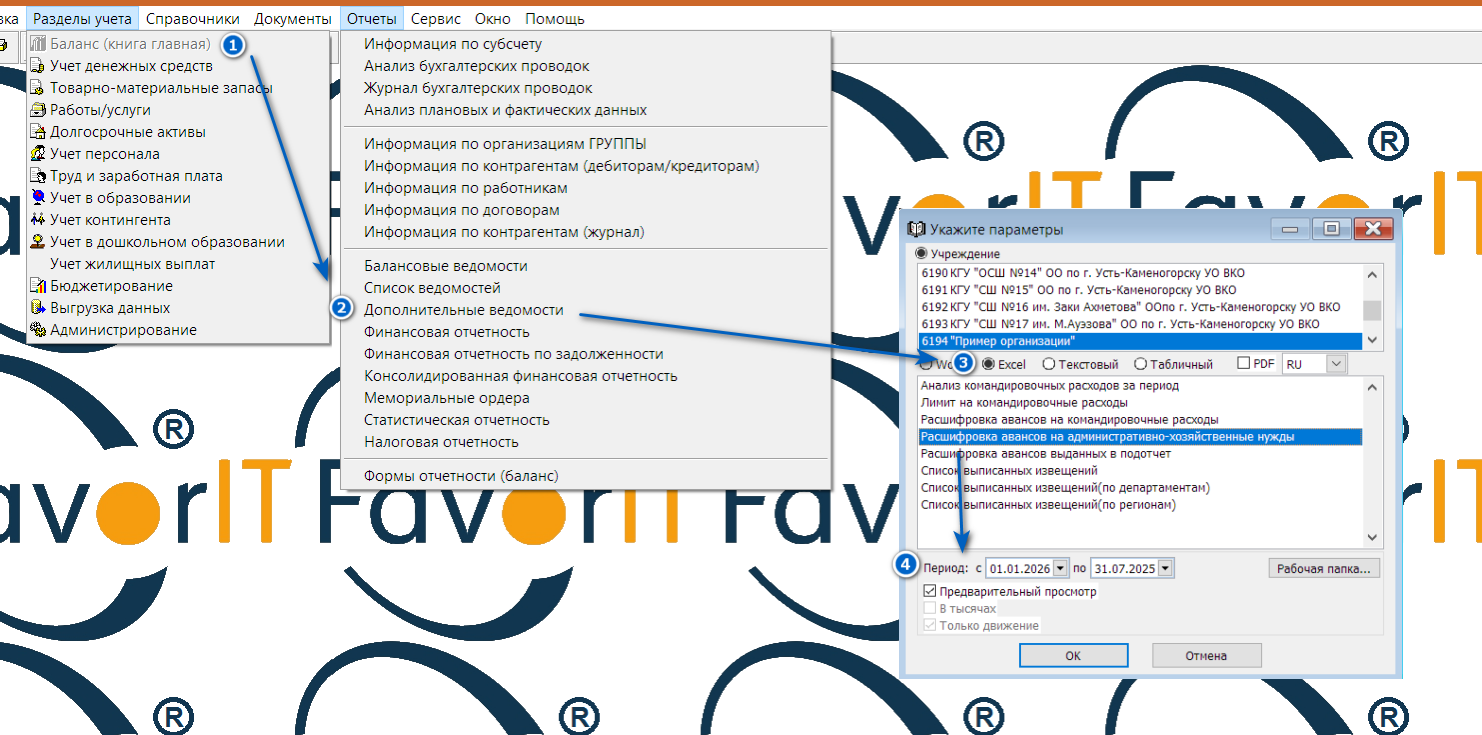Select the Excel output format radio button
Viewport: 1482px width, 735px height.
point(988,365)
